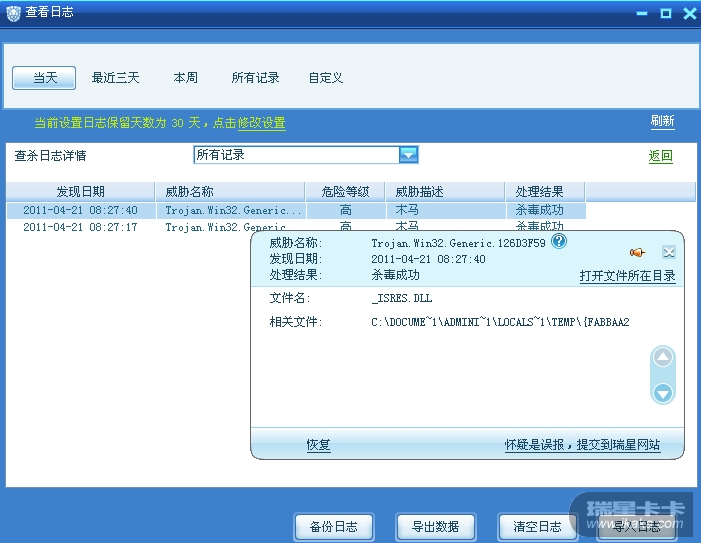The image size is (701, 543).
Task: Maximize the 查看日志 window
Action: click(666, 13)
